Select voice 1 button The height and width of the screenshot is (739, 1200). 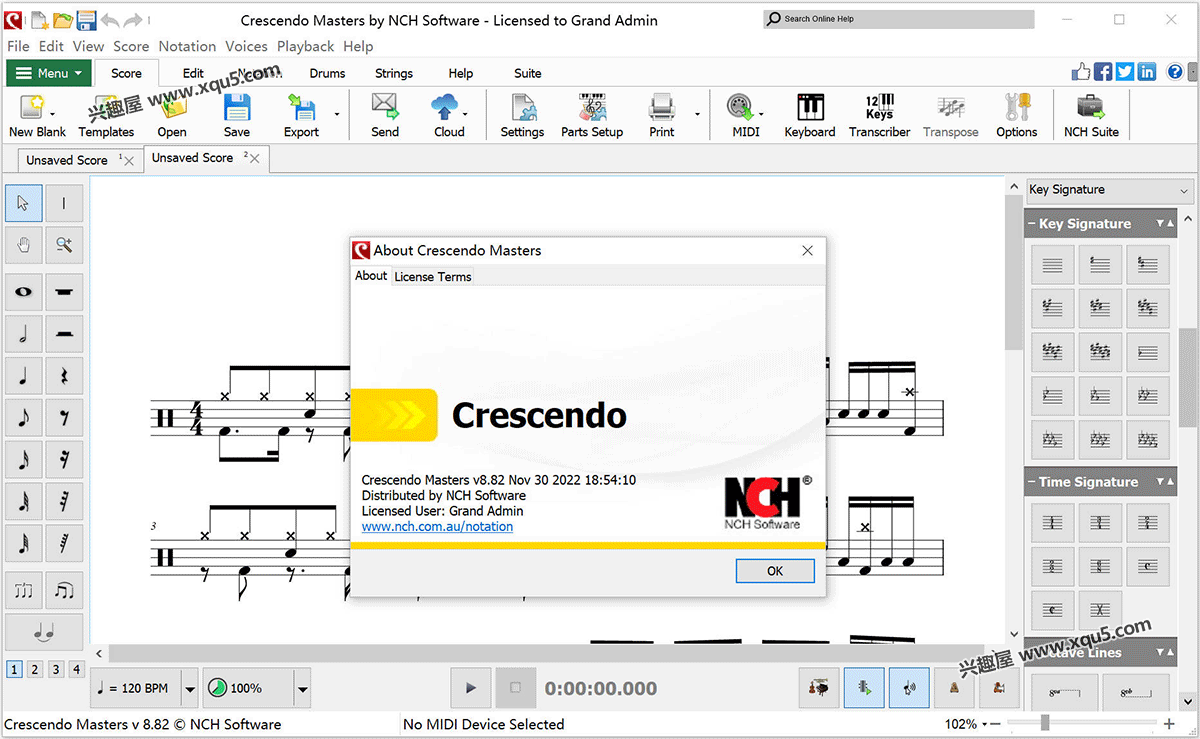pos(14,669)
